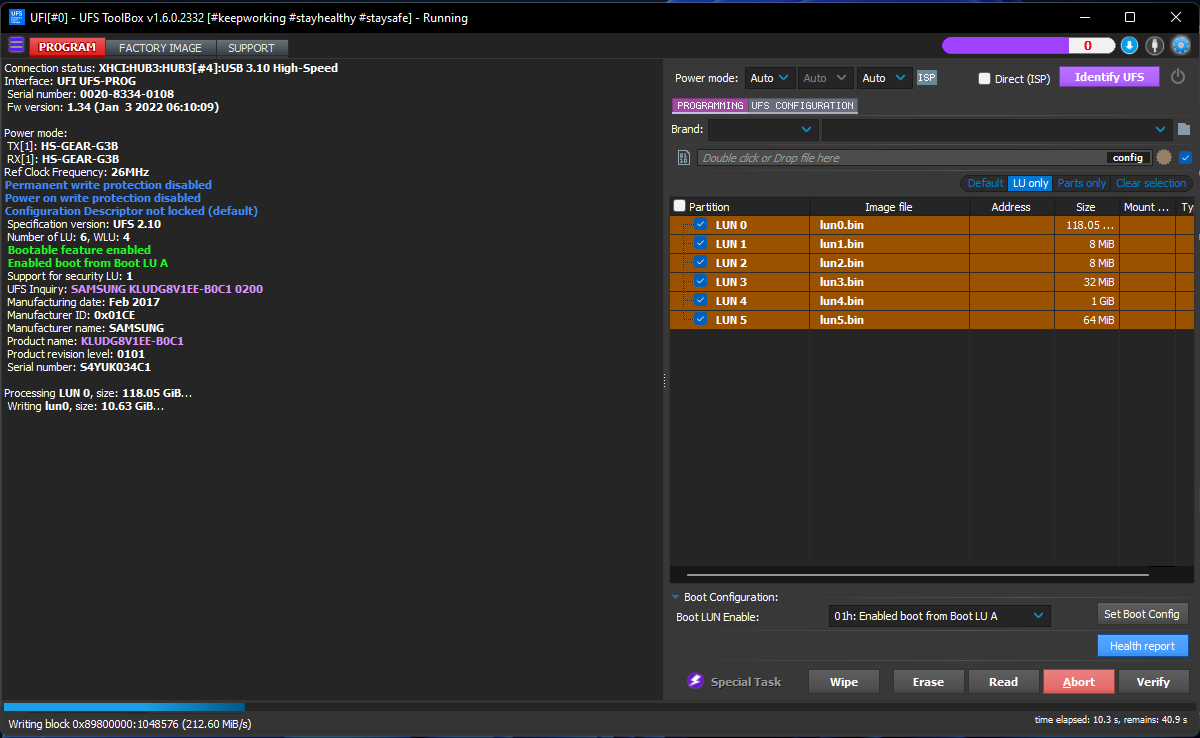Click the blue download update icon
Screen dimensions: 1200x738
(x=1129, y=45)
